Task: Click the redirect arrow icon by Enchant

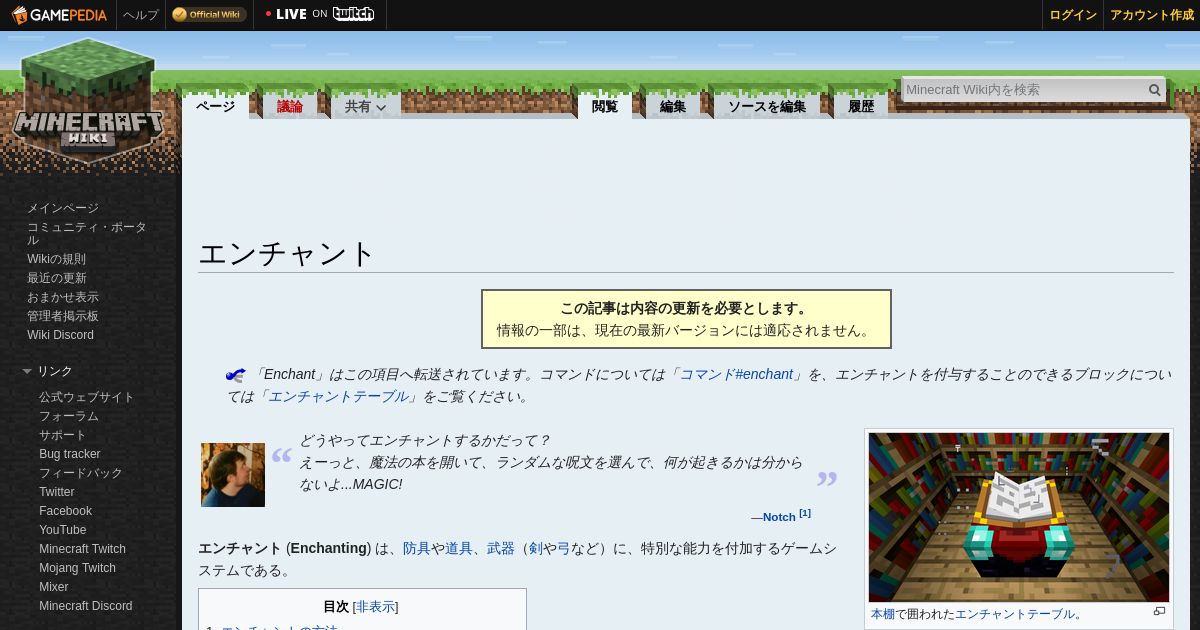Action: pos(236,375)
